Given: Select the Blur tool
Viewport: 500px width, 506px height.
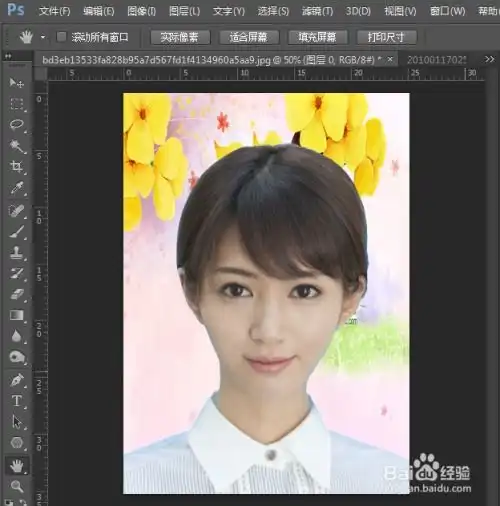Looking at the screenshot, I should tap(16, 336).
